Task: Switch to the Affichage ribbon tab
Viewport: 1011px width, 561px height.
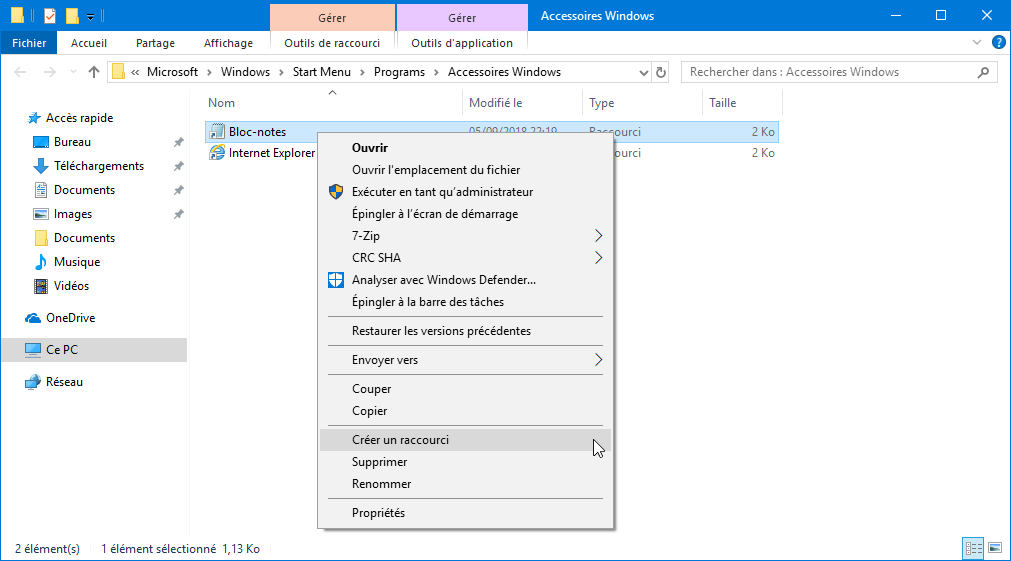Action: (x=228, y=43)
